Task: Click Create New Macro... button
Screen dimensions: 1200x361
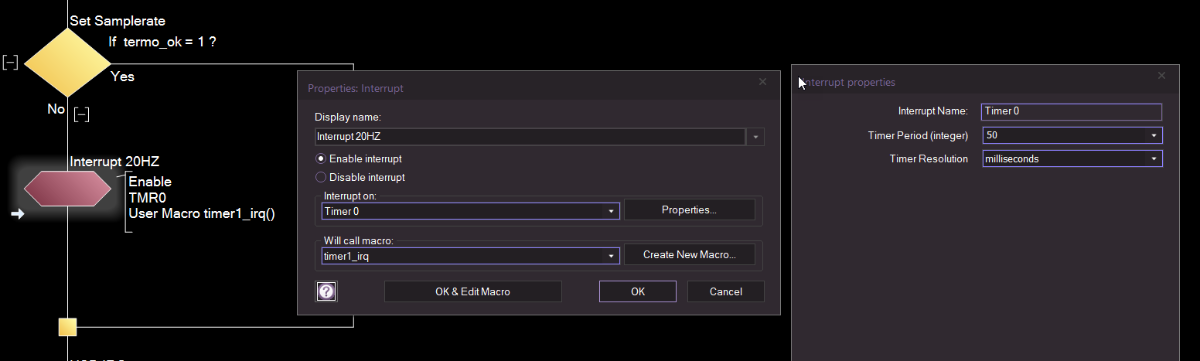Action: pos(689,255)
